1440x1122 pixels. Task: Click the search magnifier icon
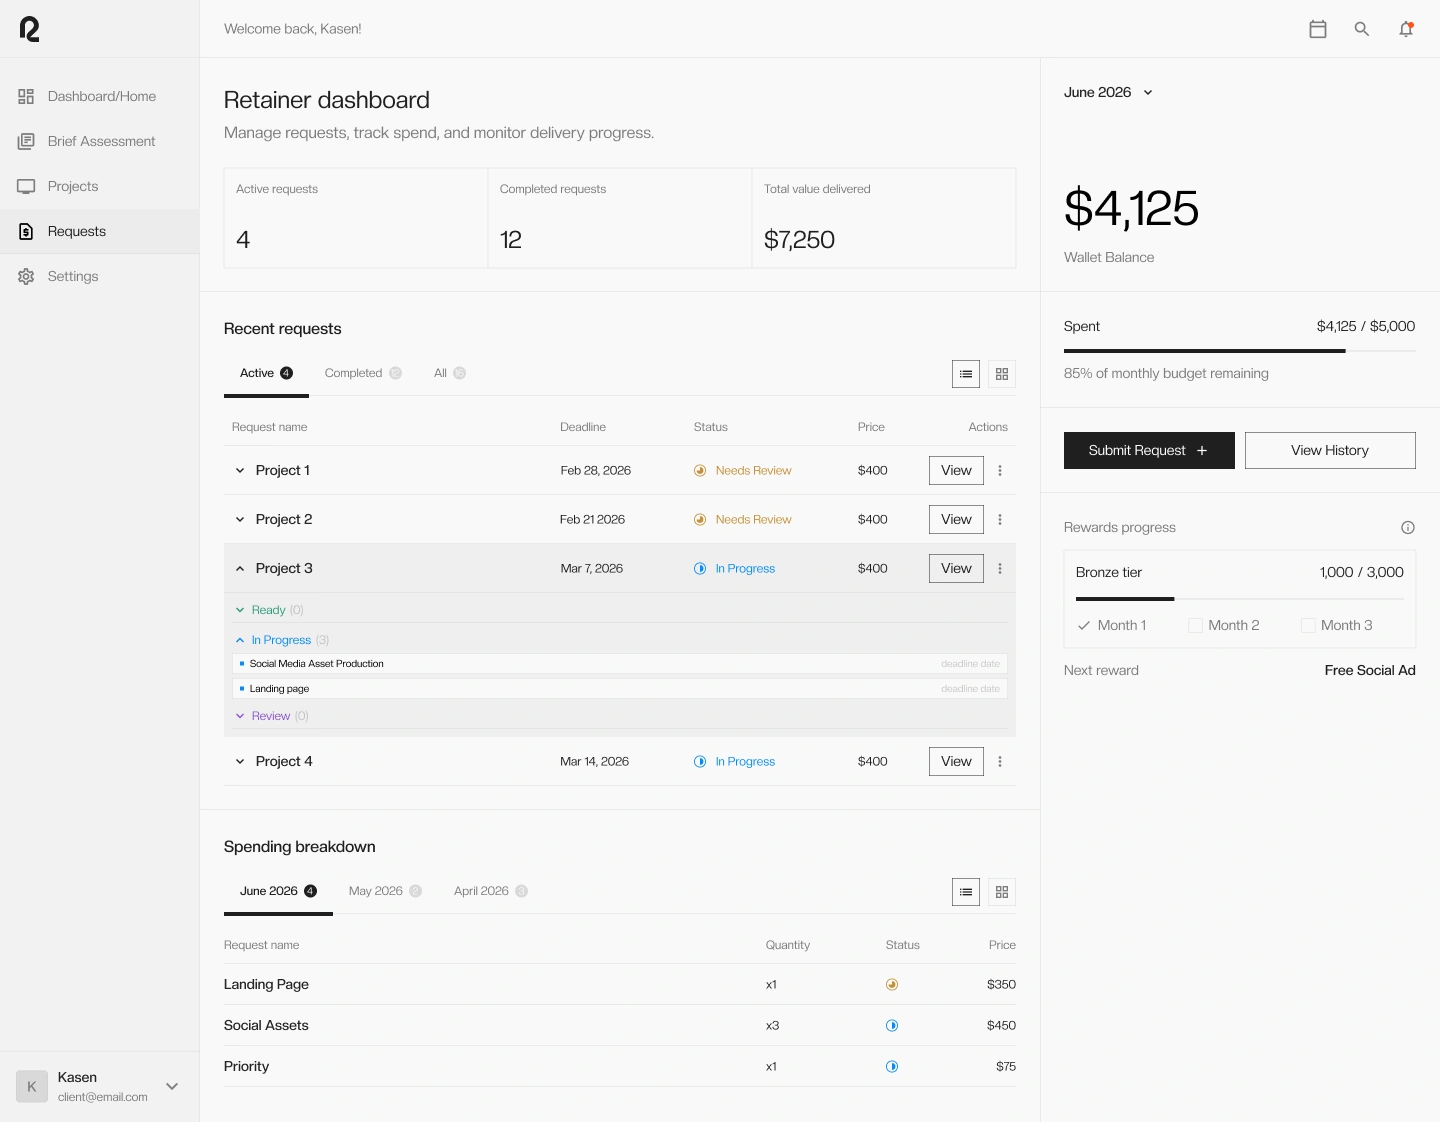click(x=1362, y=29)
